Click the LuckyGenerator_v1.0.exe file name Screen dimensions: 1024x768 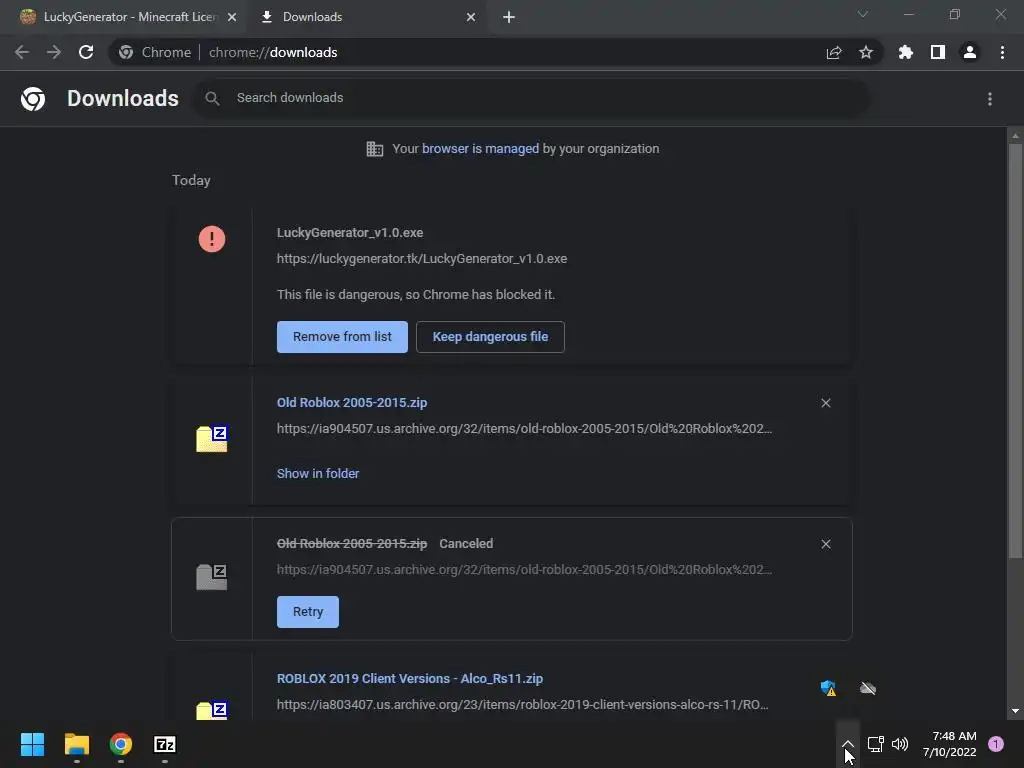[x=350, y=232]
